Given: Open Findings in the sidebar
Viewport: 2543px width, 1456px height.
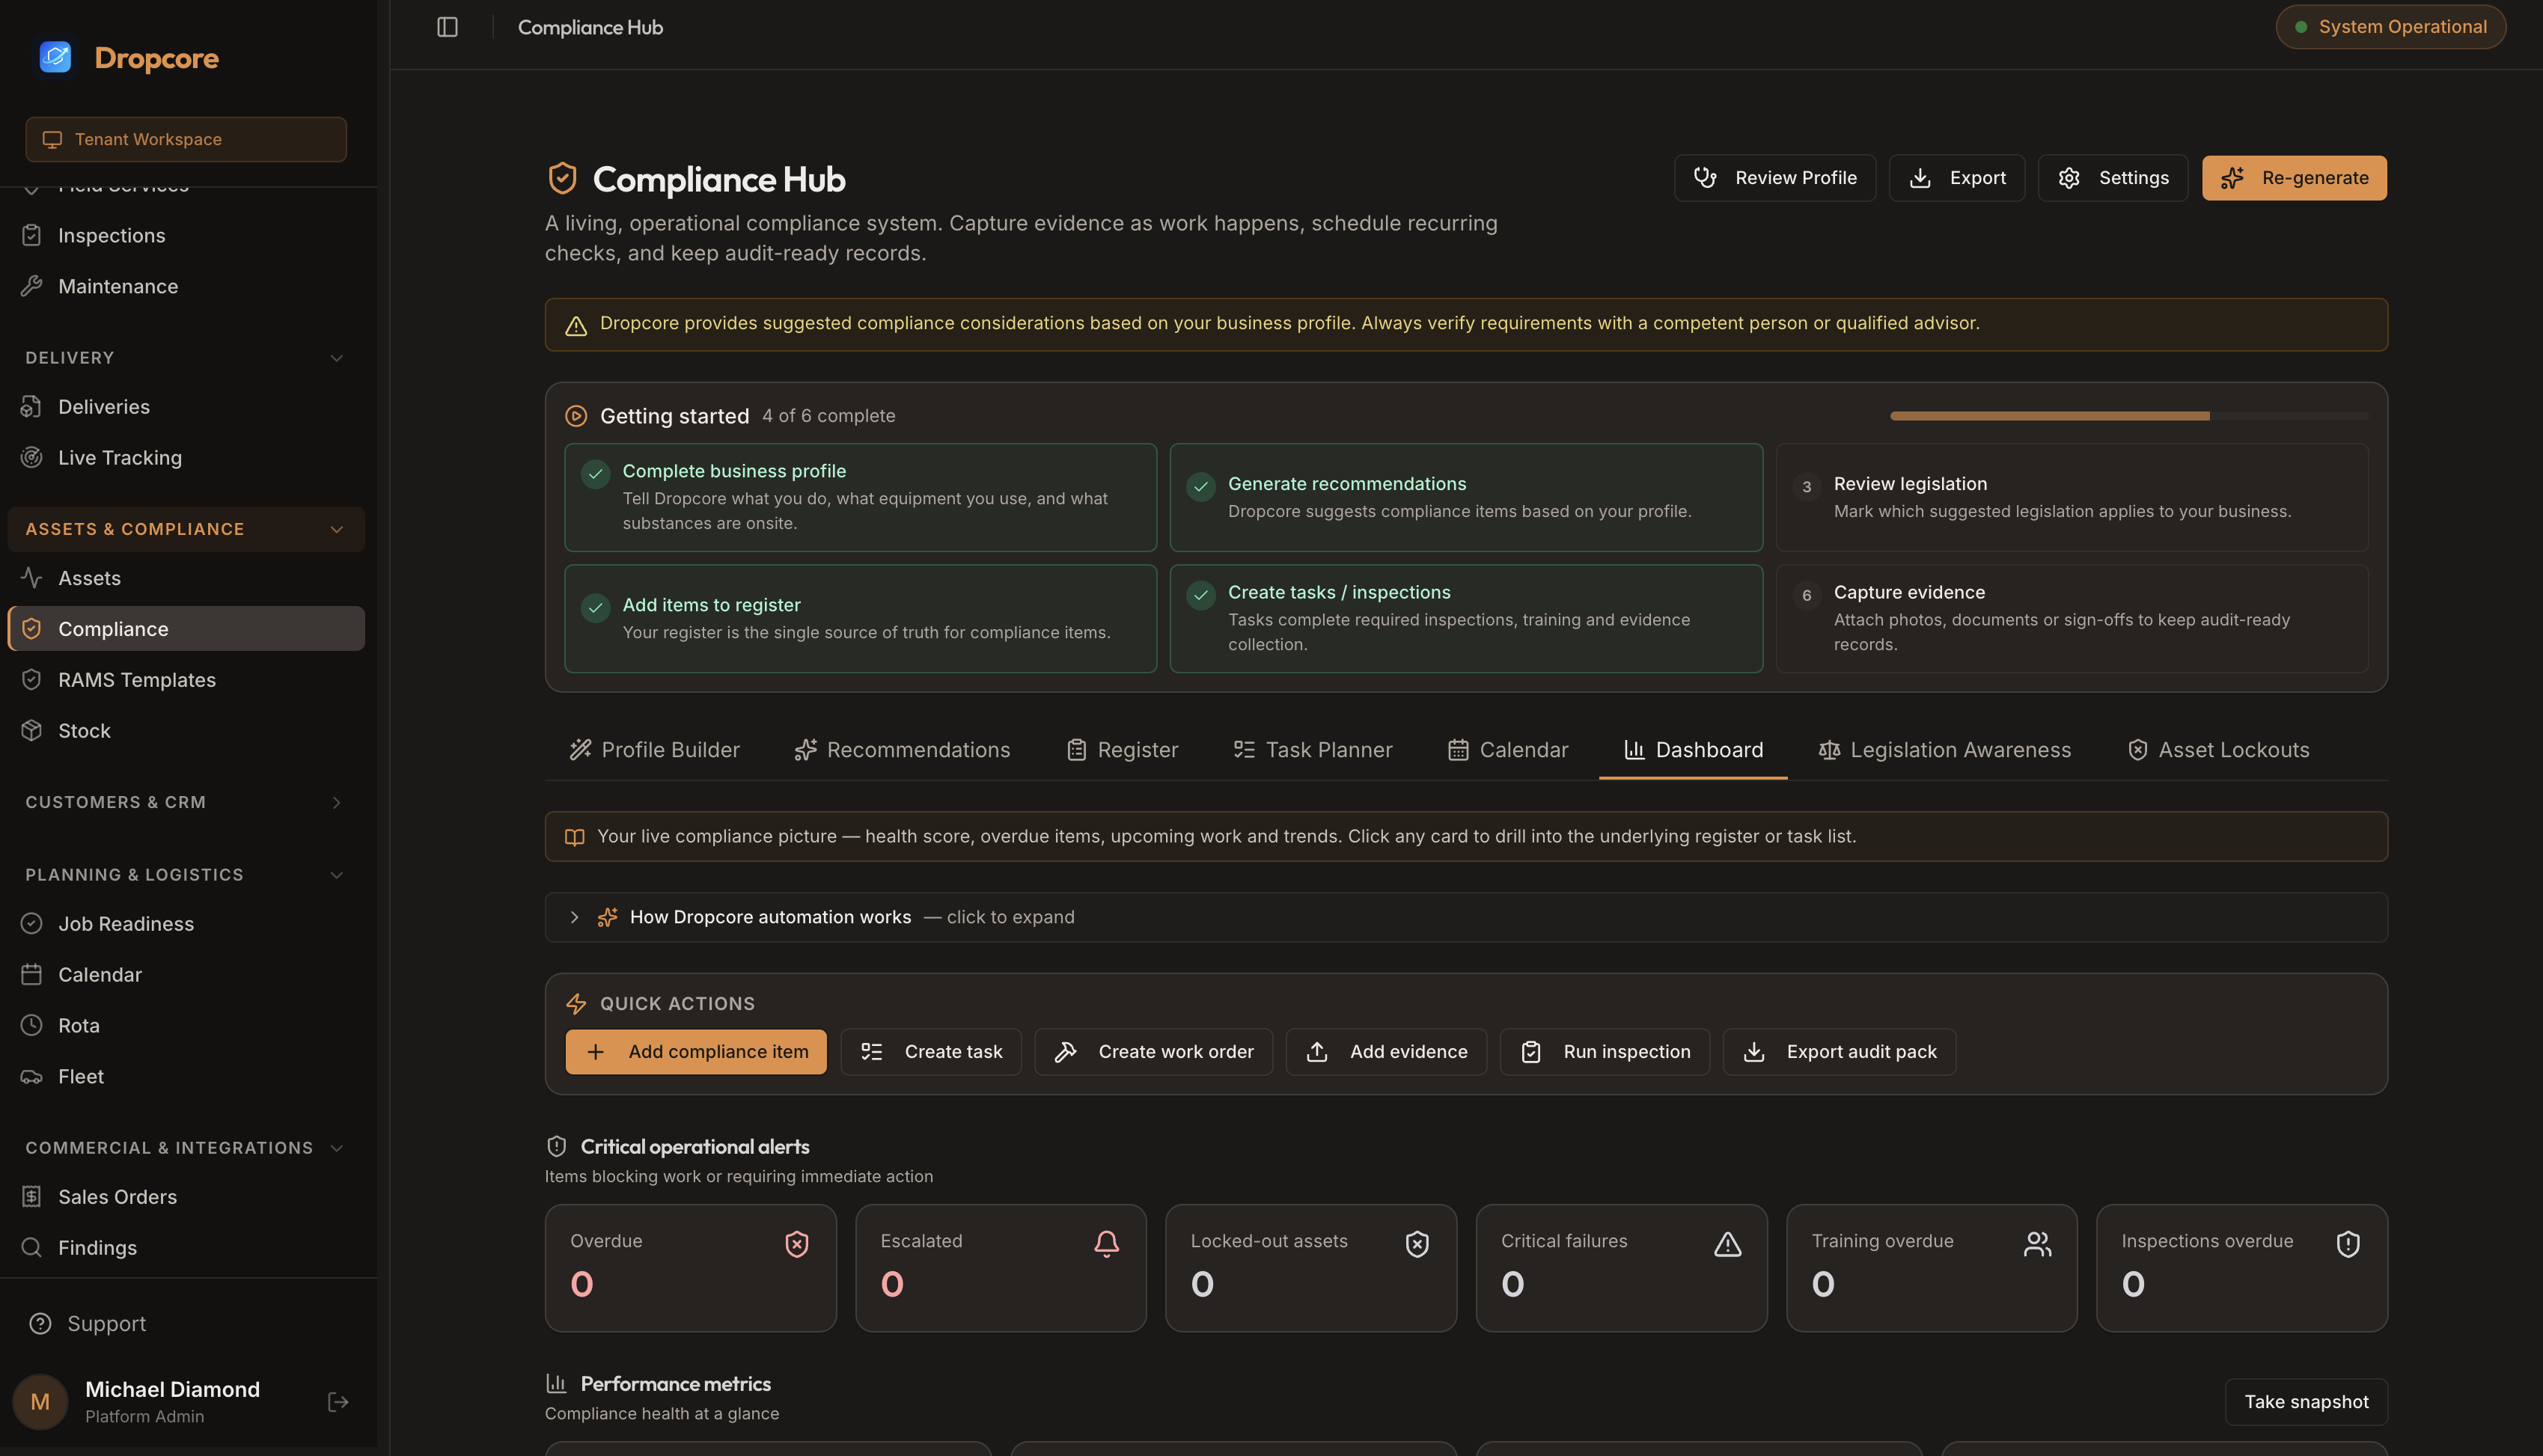Looking at the screenshot, I should tap(186, 1248).
